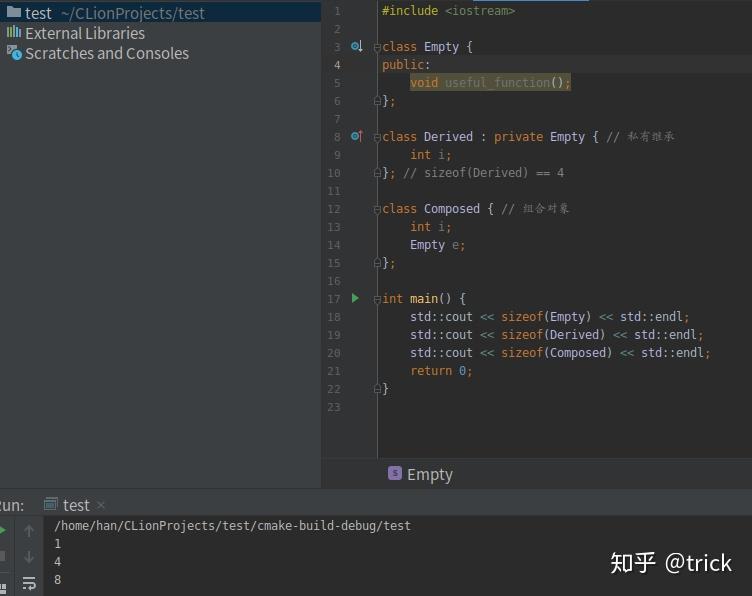Click on #include <iostream> line

448,11
